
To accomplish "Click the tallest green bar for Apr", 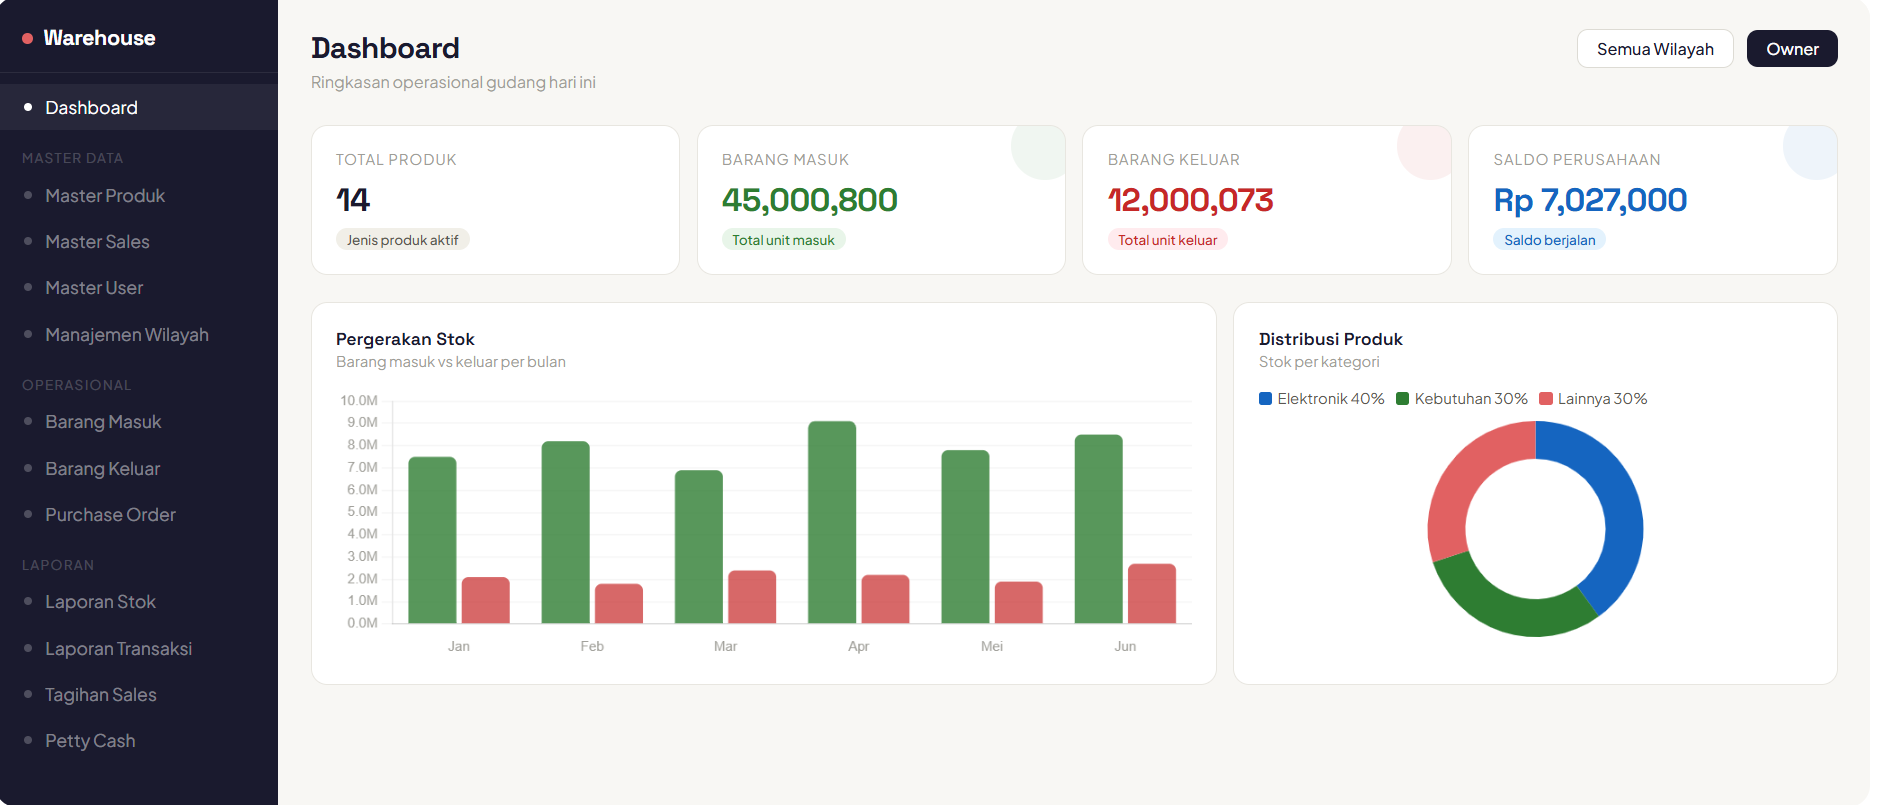I will 832,522.
